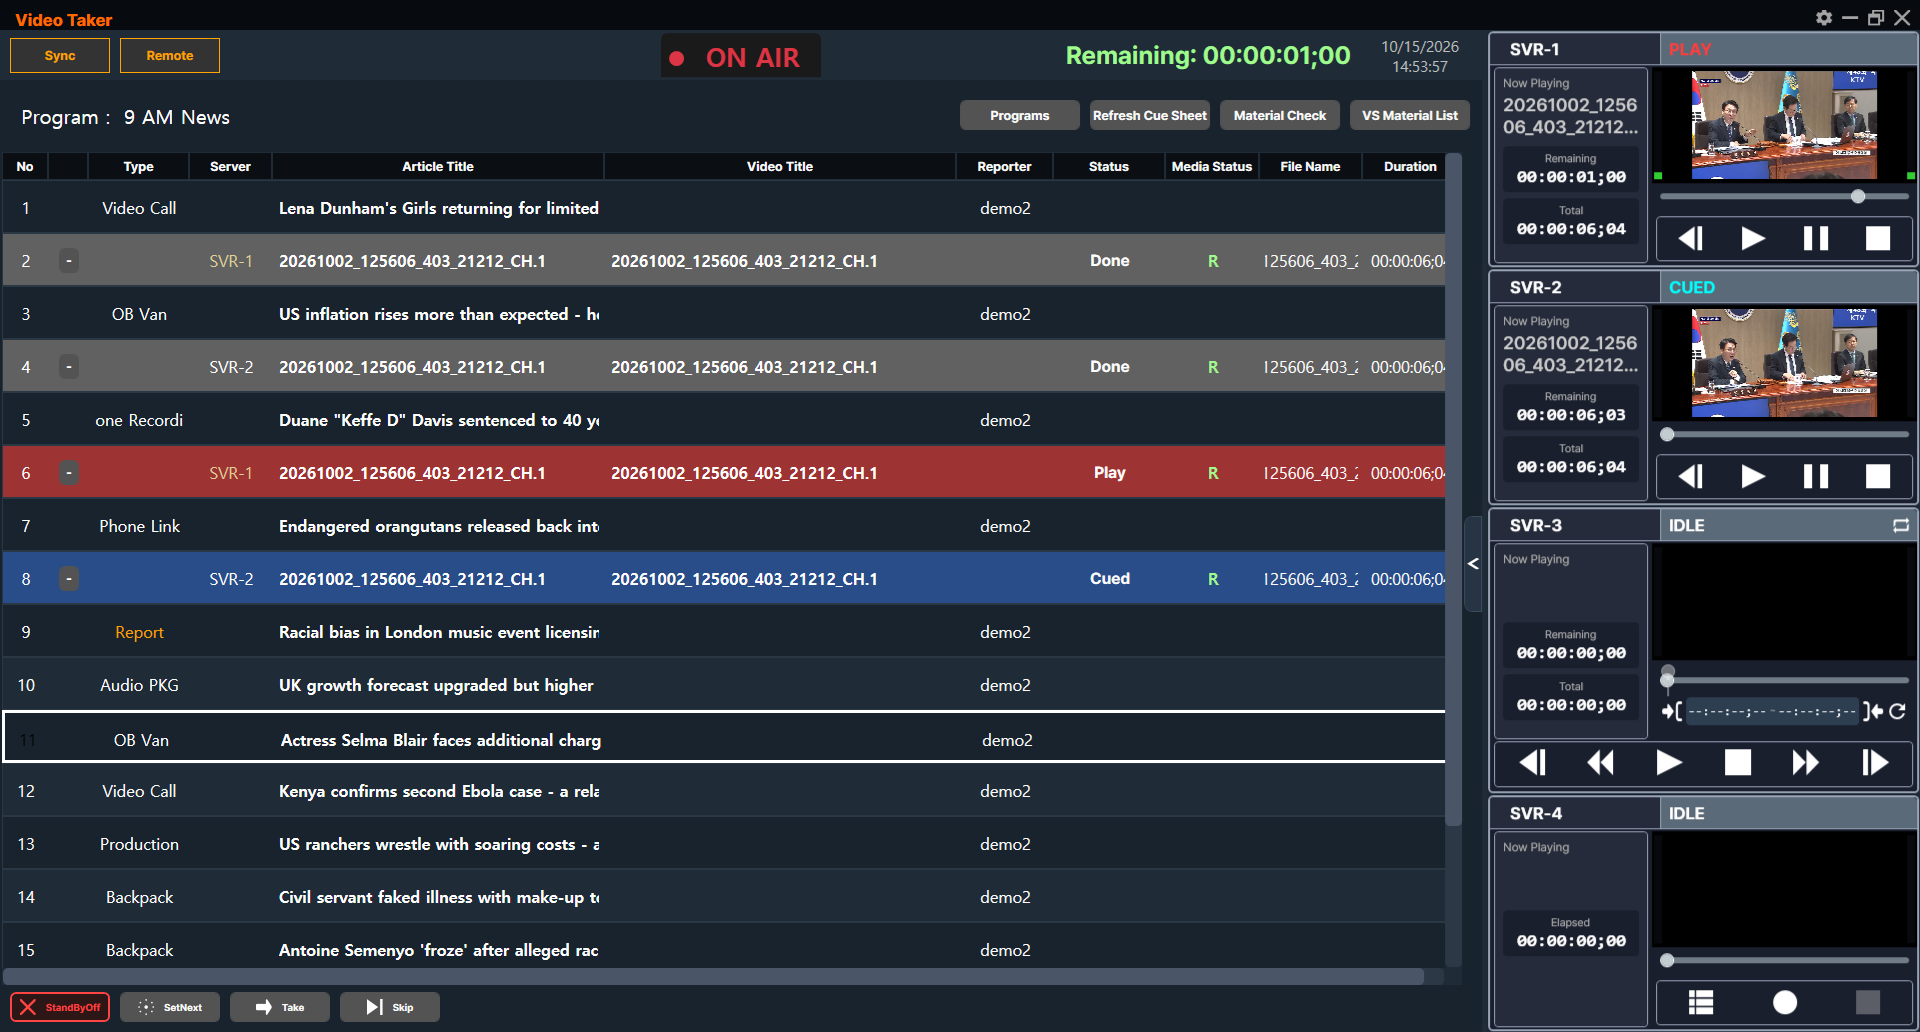This screenshot has height=1032, width=1920.
Task: Click SVR-2 playback position slider
Action: tap(1784, 435)
